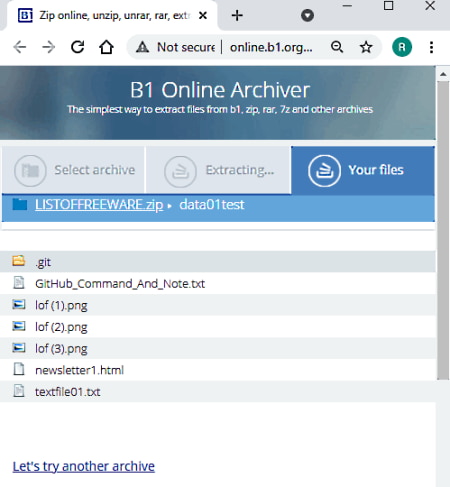Open the zoom magnifier in address bar
This screenshot has width=450, height=487.
(337, 47)
